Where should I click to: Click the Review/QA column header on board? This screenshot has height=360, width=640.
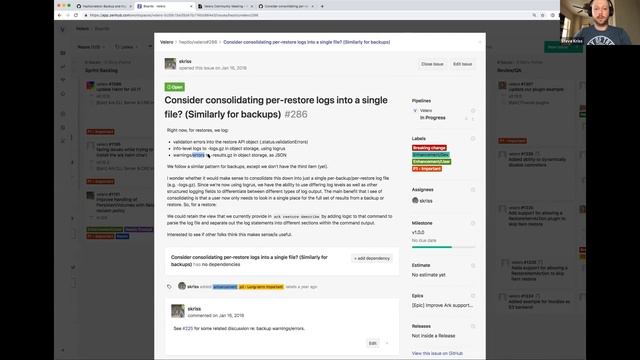(509, 70)
